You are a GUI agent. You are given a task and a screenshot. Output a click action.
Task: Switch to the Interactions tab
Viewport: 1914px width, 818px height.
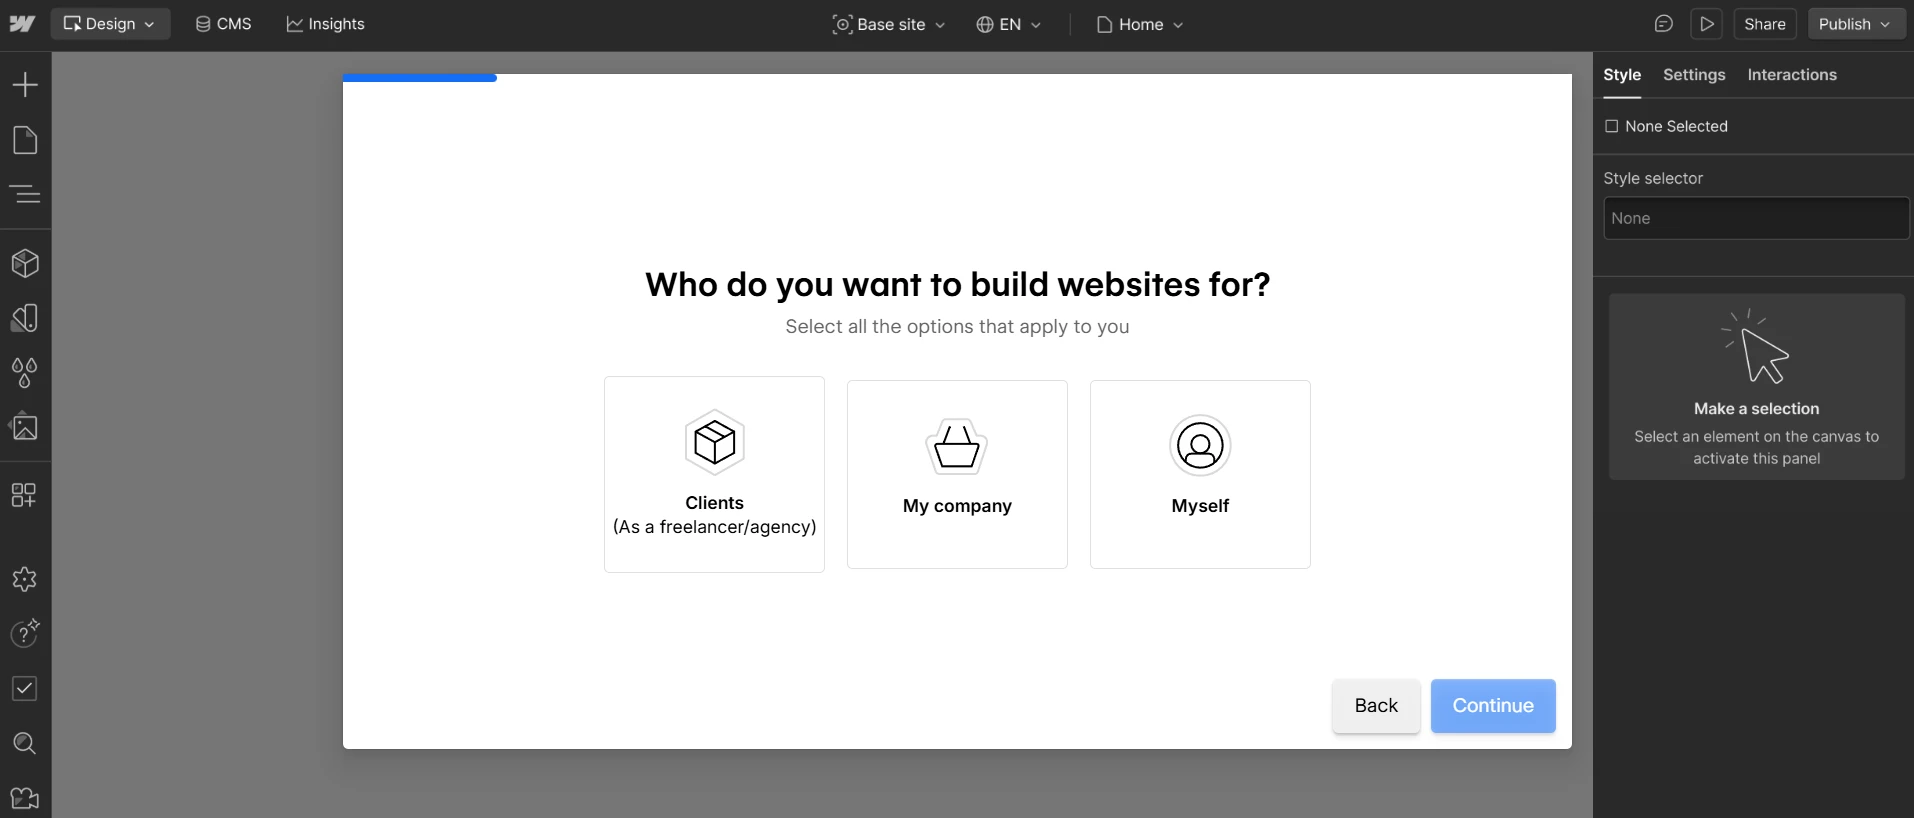point(1792,75)
